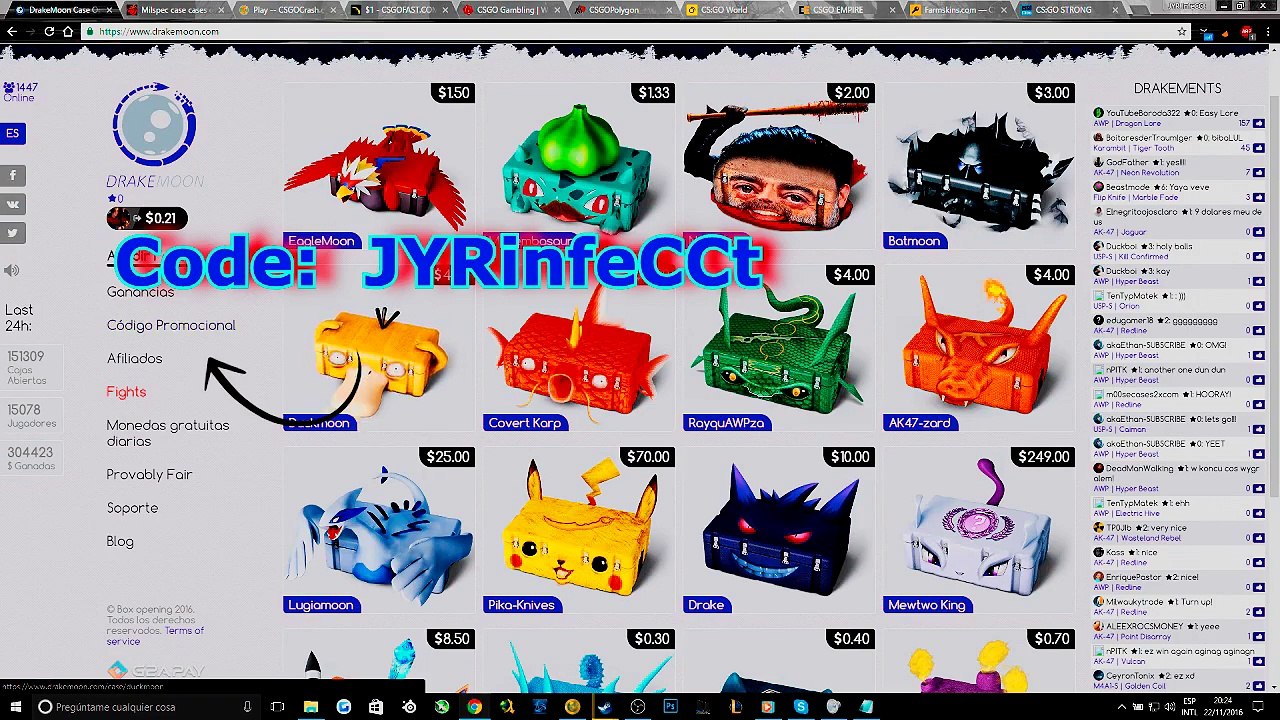Like Duckboi's USP-S Kill Confirmed drakement
The image size is (1280, 720).
pyautogui.click(x=1258, y=257)
